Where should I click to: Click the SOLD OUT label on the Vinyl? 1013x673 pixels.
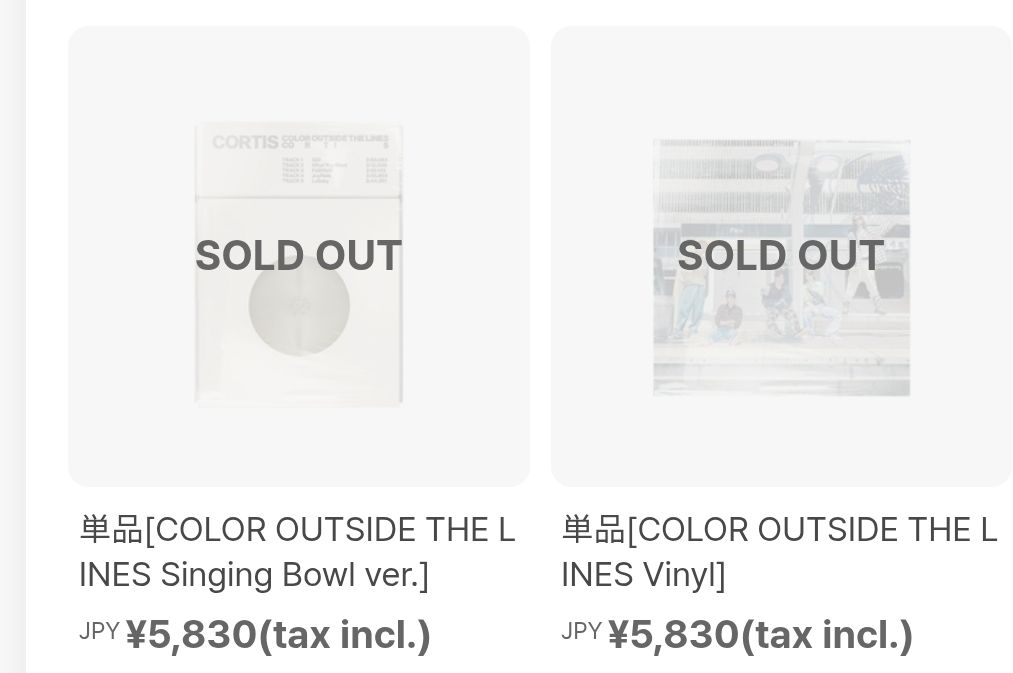point(781,256)
